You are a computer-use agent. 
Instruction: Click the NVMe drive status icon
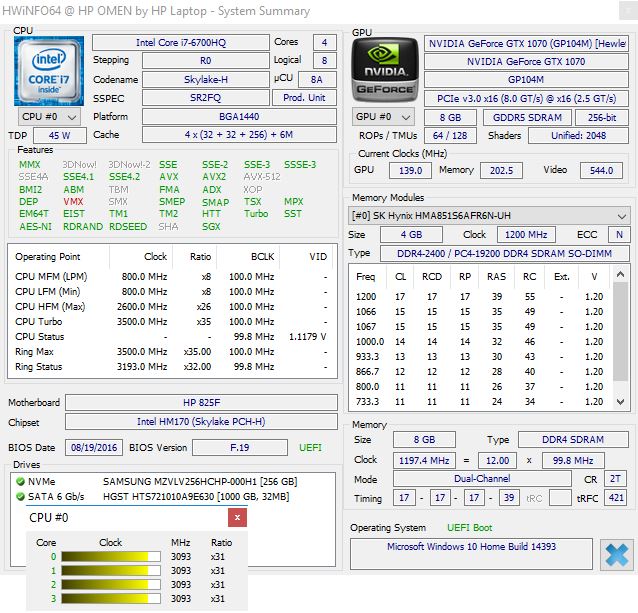(x=20, y=482)
